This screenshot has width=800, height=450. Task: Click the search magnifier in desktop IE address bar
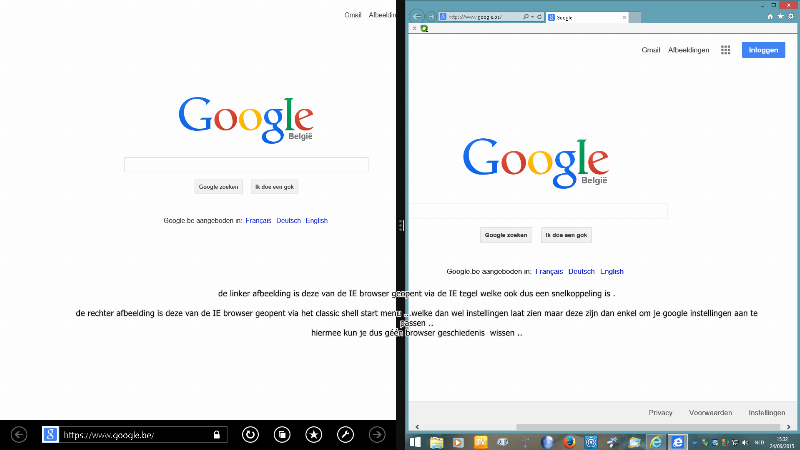point(526,17)
